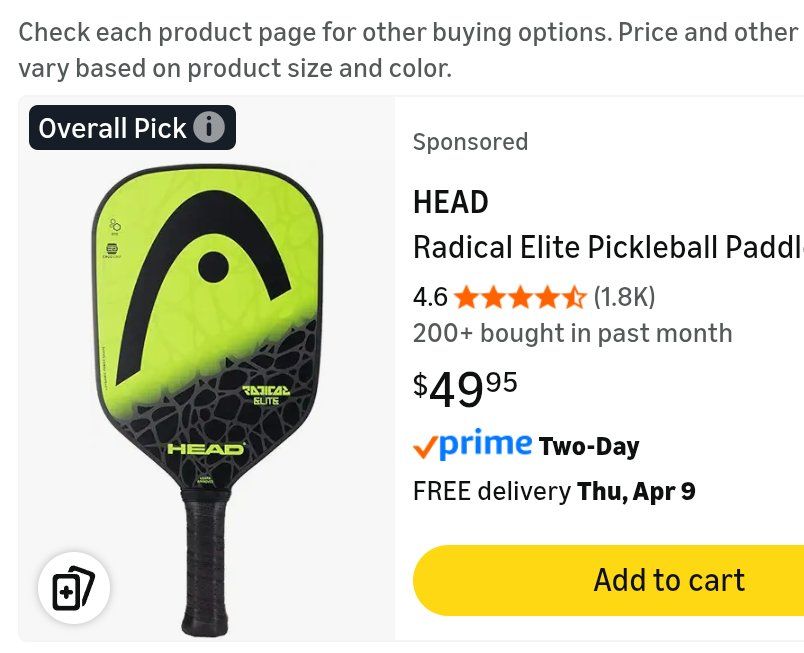The width and height of the screenshot is (804, 653).
Task: Click the half-filled fifth star
Action: tap(574, 297)
